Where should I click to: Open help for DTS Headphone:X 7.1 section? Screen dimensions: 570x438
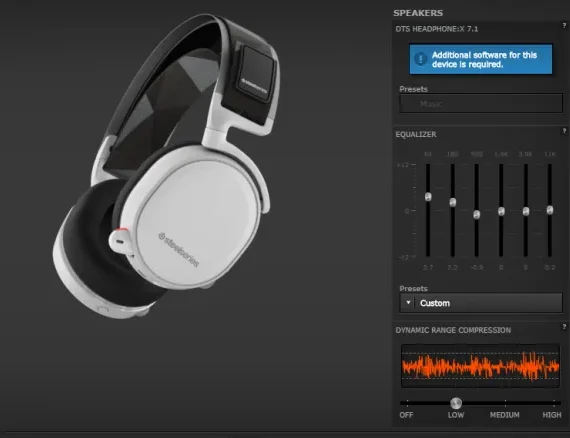[x=564, y=25]
